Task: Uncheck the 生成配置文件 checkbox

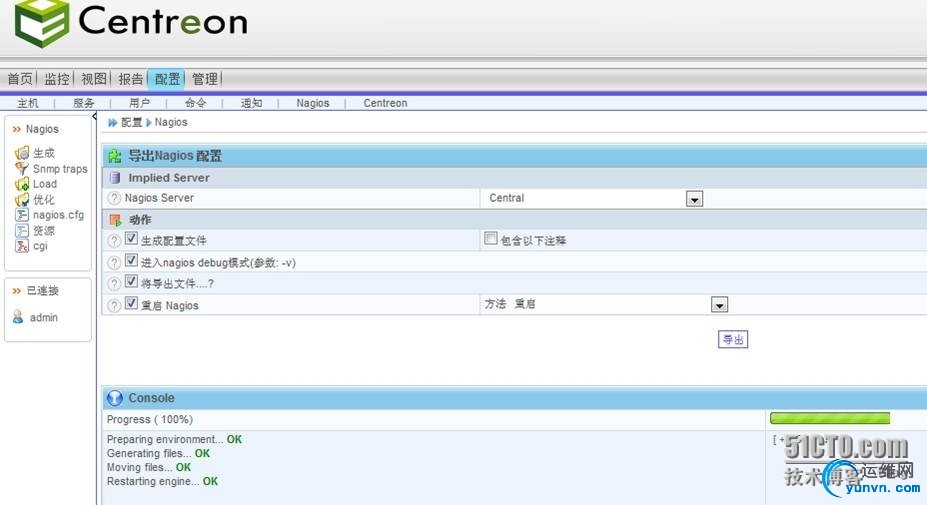Action: [131, 238]
